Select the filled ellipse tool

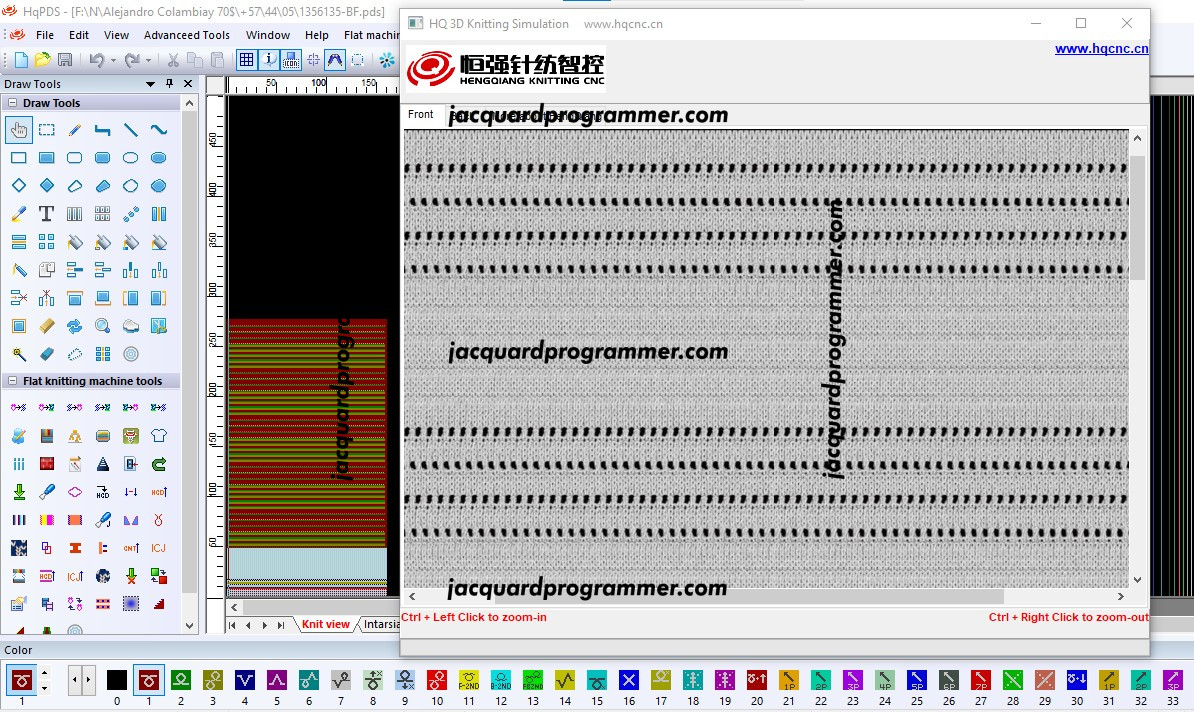(158, 158)
